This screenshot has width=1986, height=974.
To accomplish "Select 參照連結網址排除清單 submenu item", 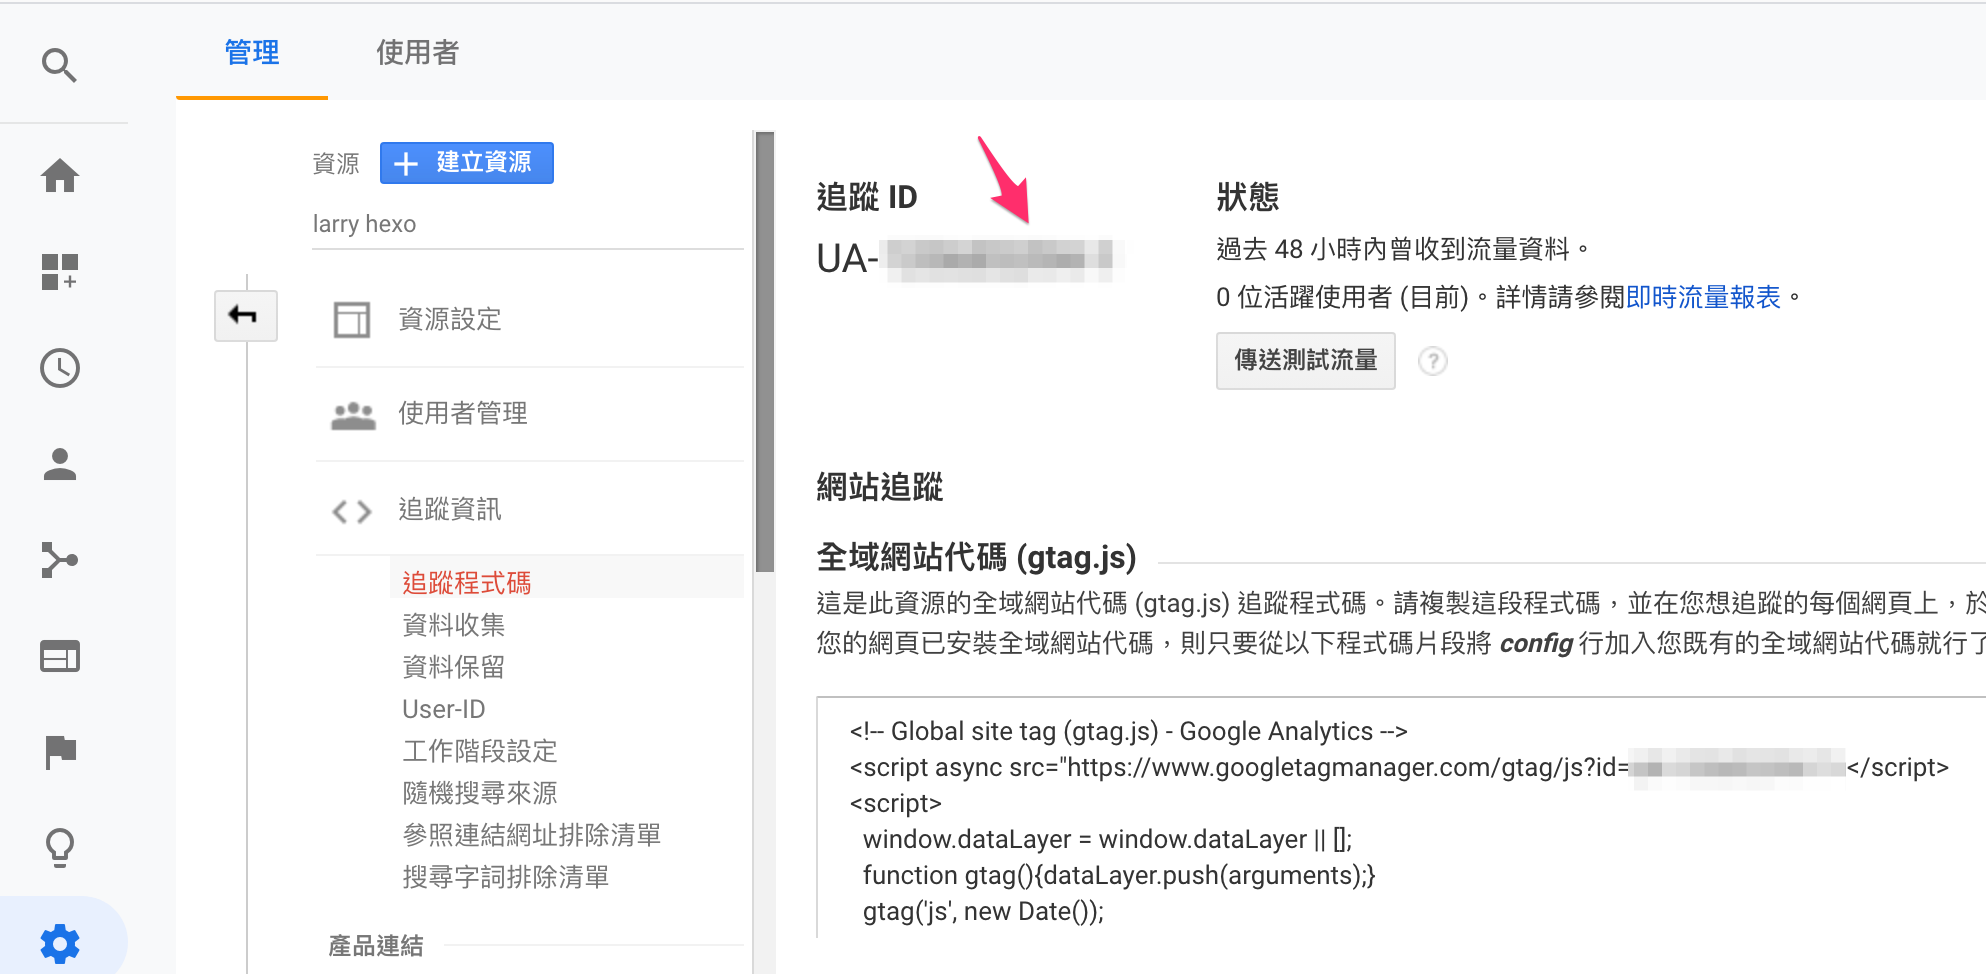I will pos(531,835).
